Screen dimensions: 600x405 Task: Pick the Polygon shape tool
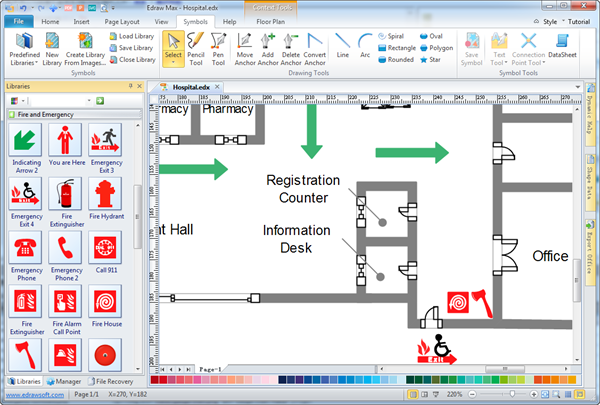(x=436, y=48)
